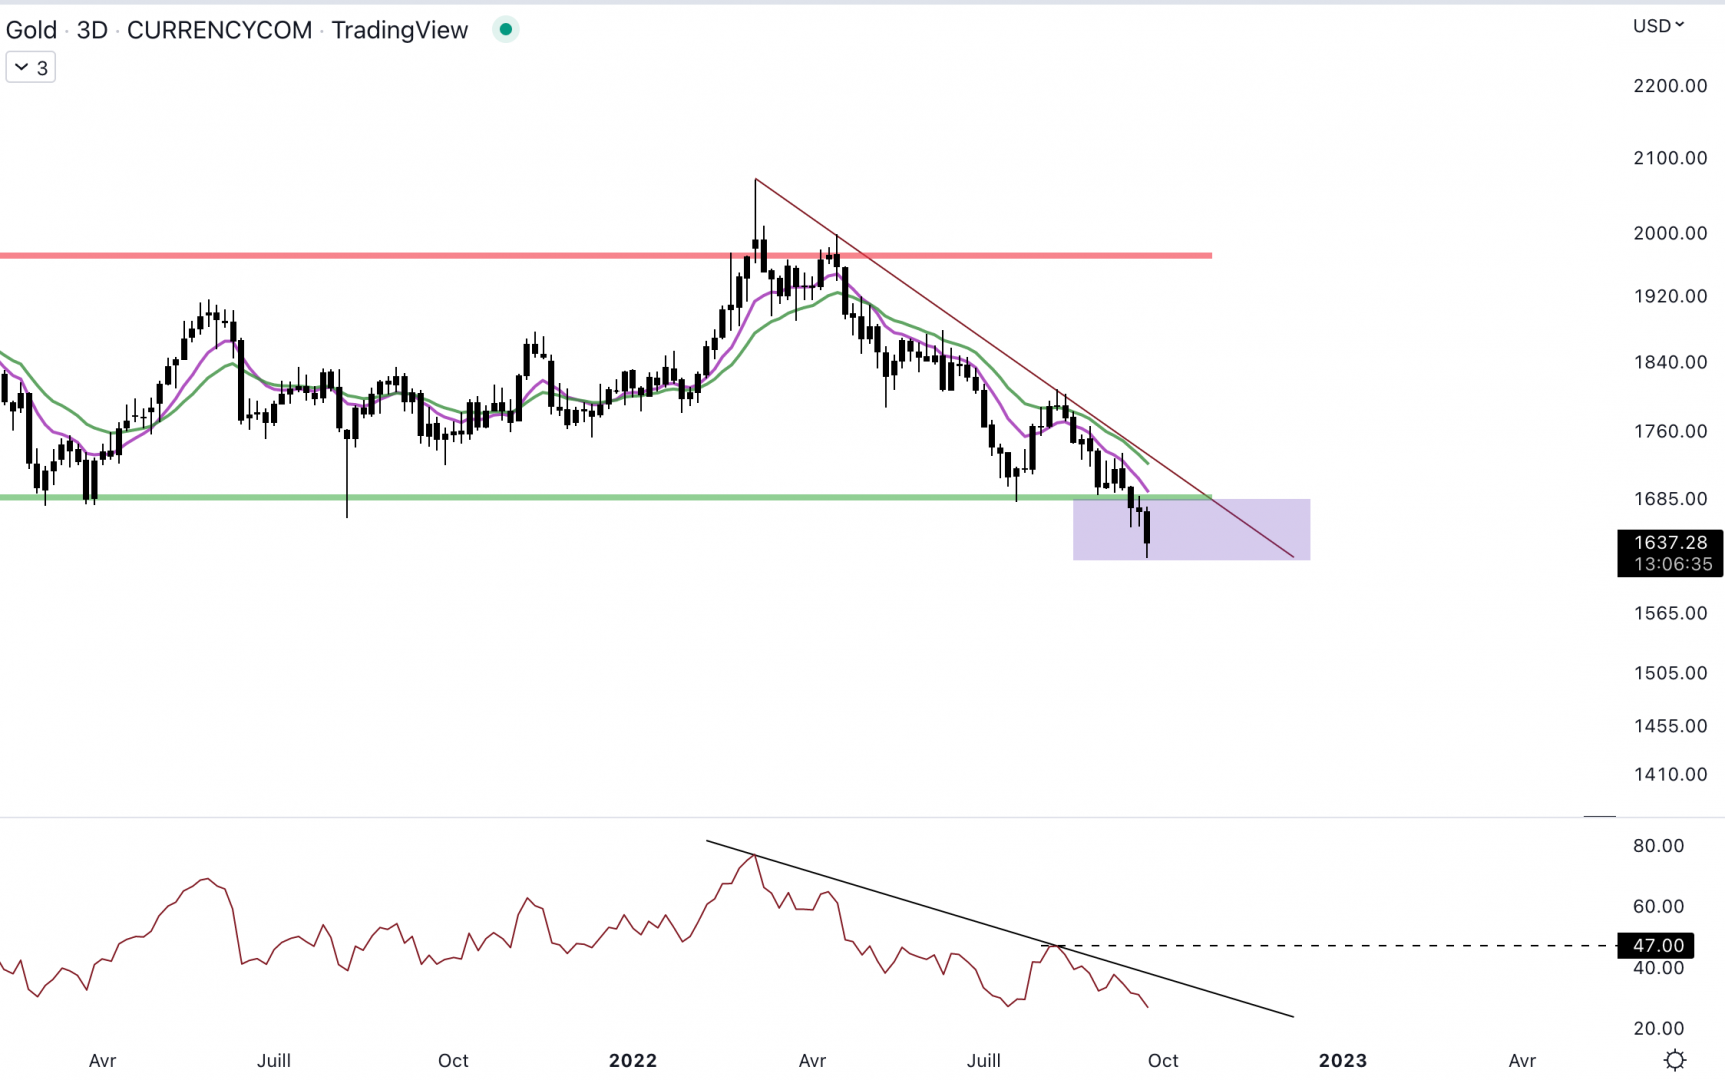1725x1080 pixels.
Task: Click the leftmost Avr time label
Action: (102, 1060)
